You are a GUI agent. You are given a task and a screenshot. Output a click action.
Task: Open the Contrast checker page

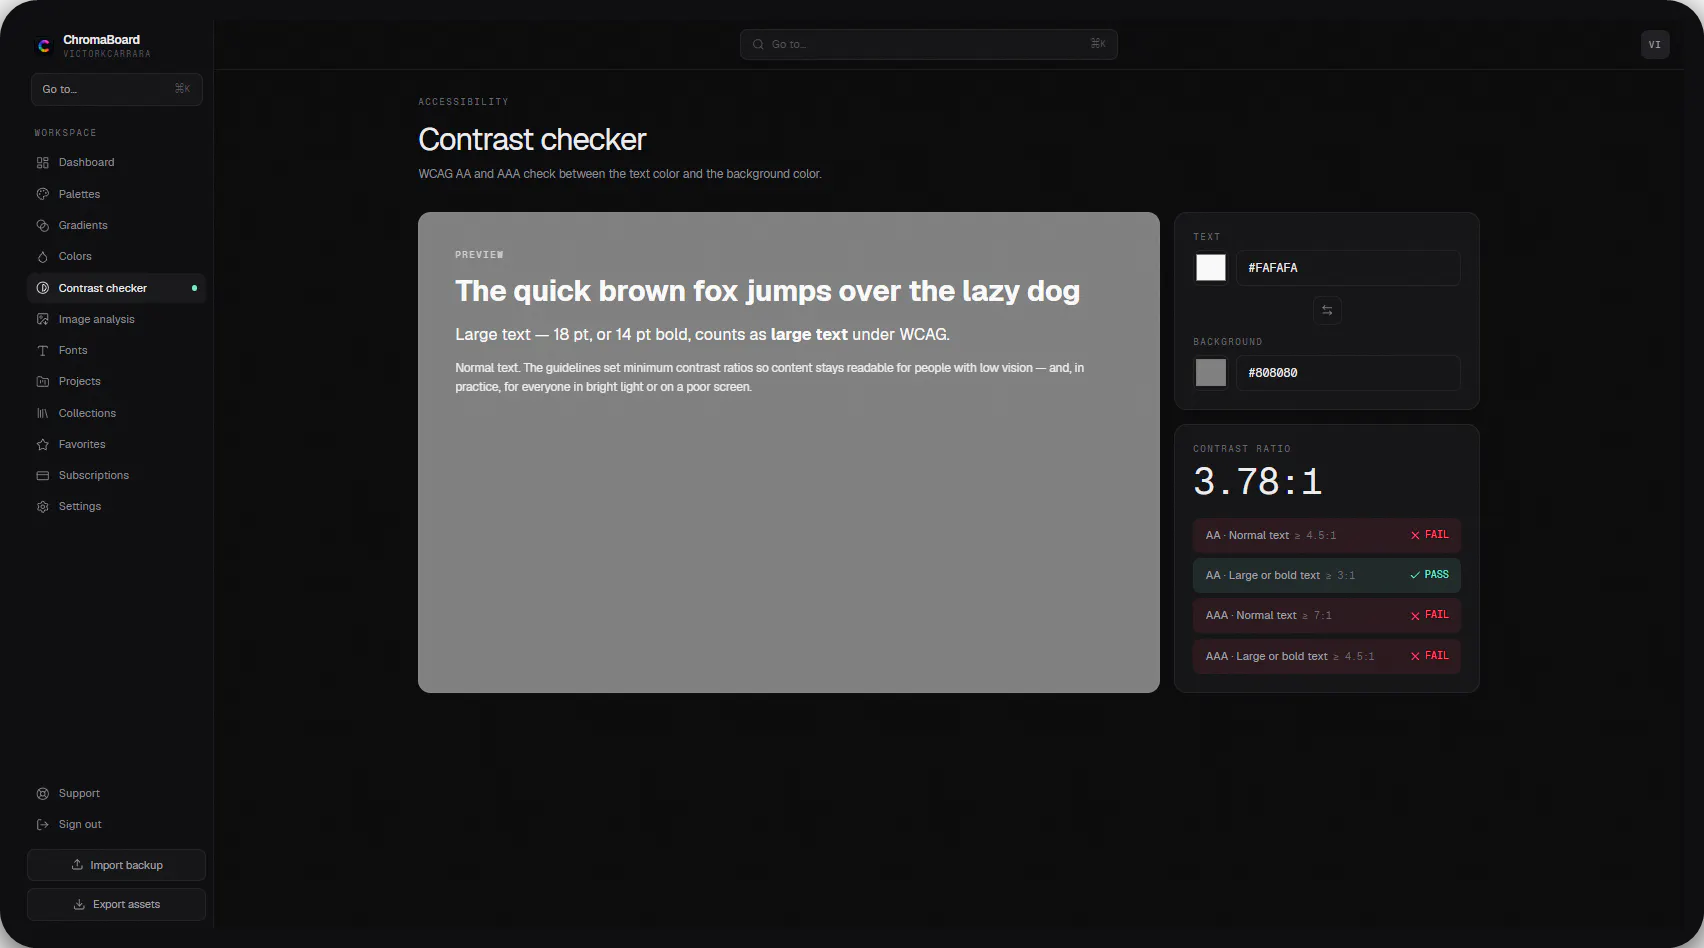coord(116,288)
